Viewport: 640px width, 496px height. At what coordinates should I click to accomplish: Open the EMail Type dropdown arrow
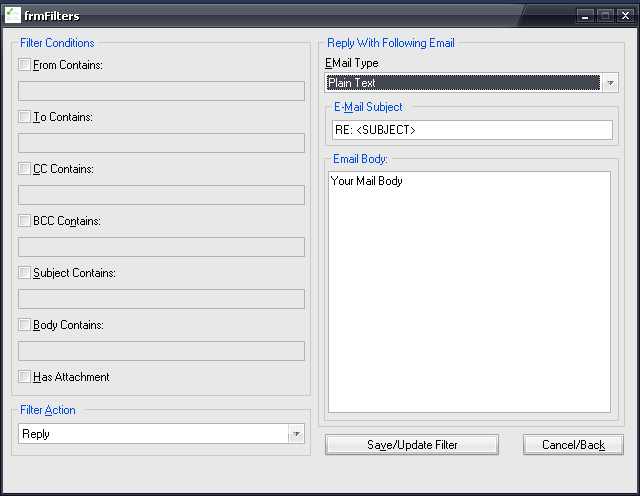click(610, 83)
